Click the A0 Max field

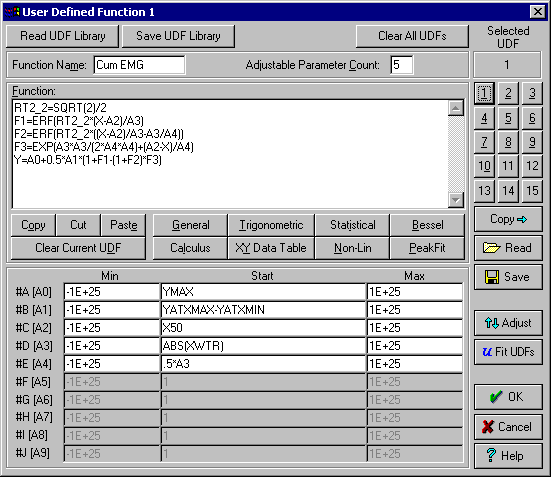[415, 292]
